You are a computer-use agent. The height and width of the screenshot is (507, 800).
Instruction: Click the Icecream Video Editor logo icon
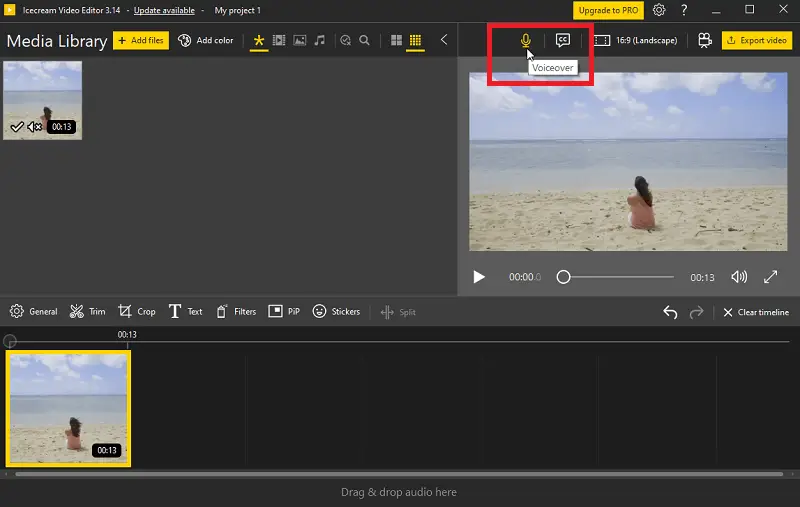[x=9, y=10]
